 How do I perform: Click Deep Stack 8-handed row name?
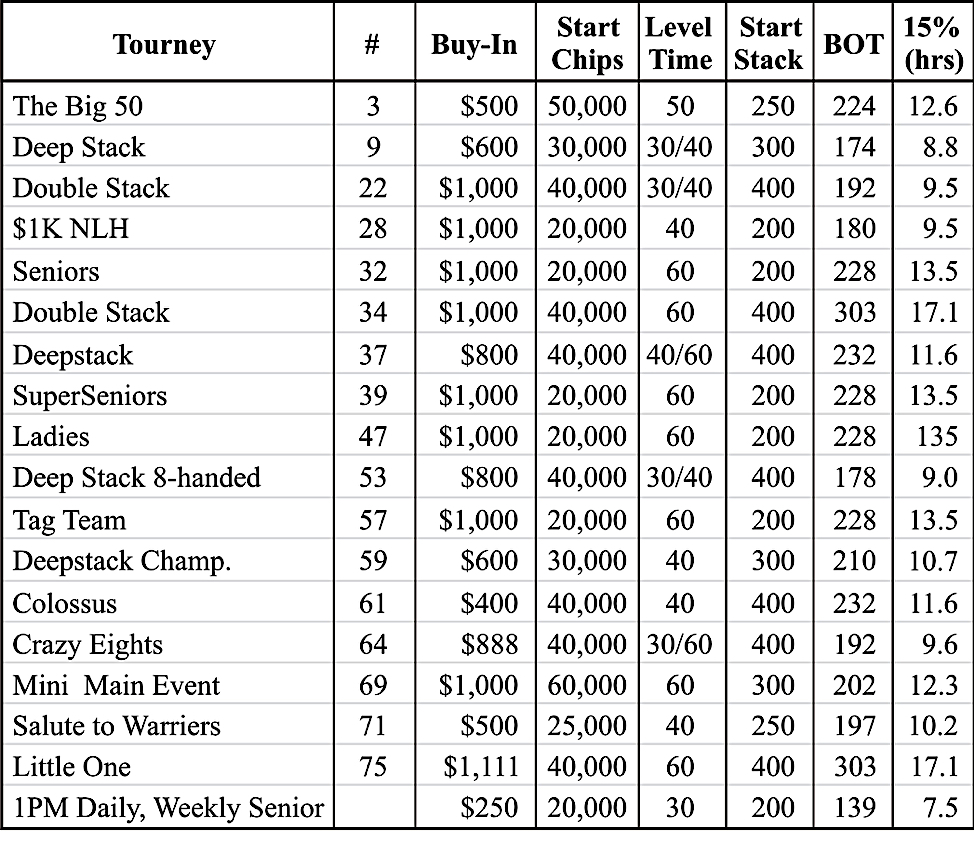tap(136, 478)
